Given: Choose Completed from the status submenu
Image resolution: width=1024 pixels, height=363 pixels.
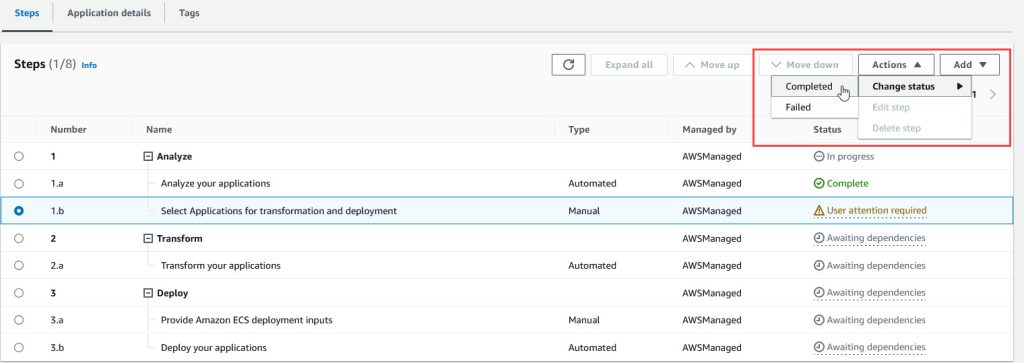Looking at the screenshot, I should pyautogui.click(x=808, y=86).
